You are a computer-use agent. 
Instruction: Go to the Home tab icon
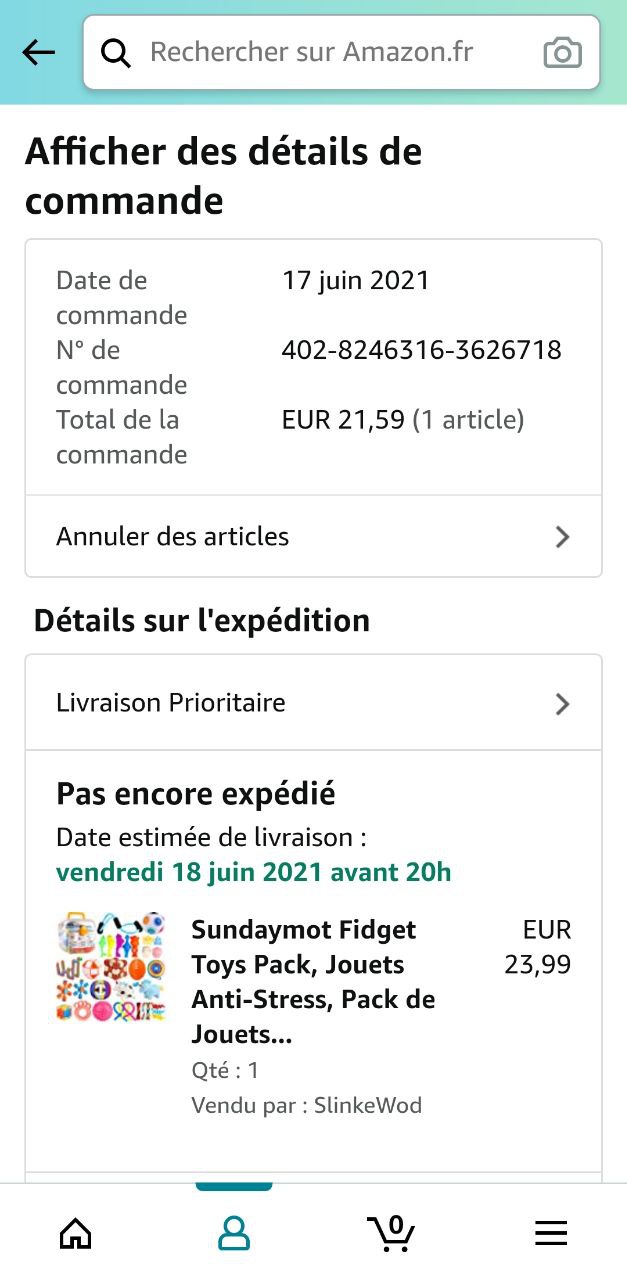(x=76, y=1234)
